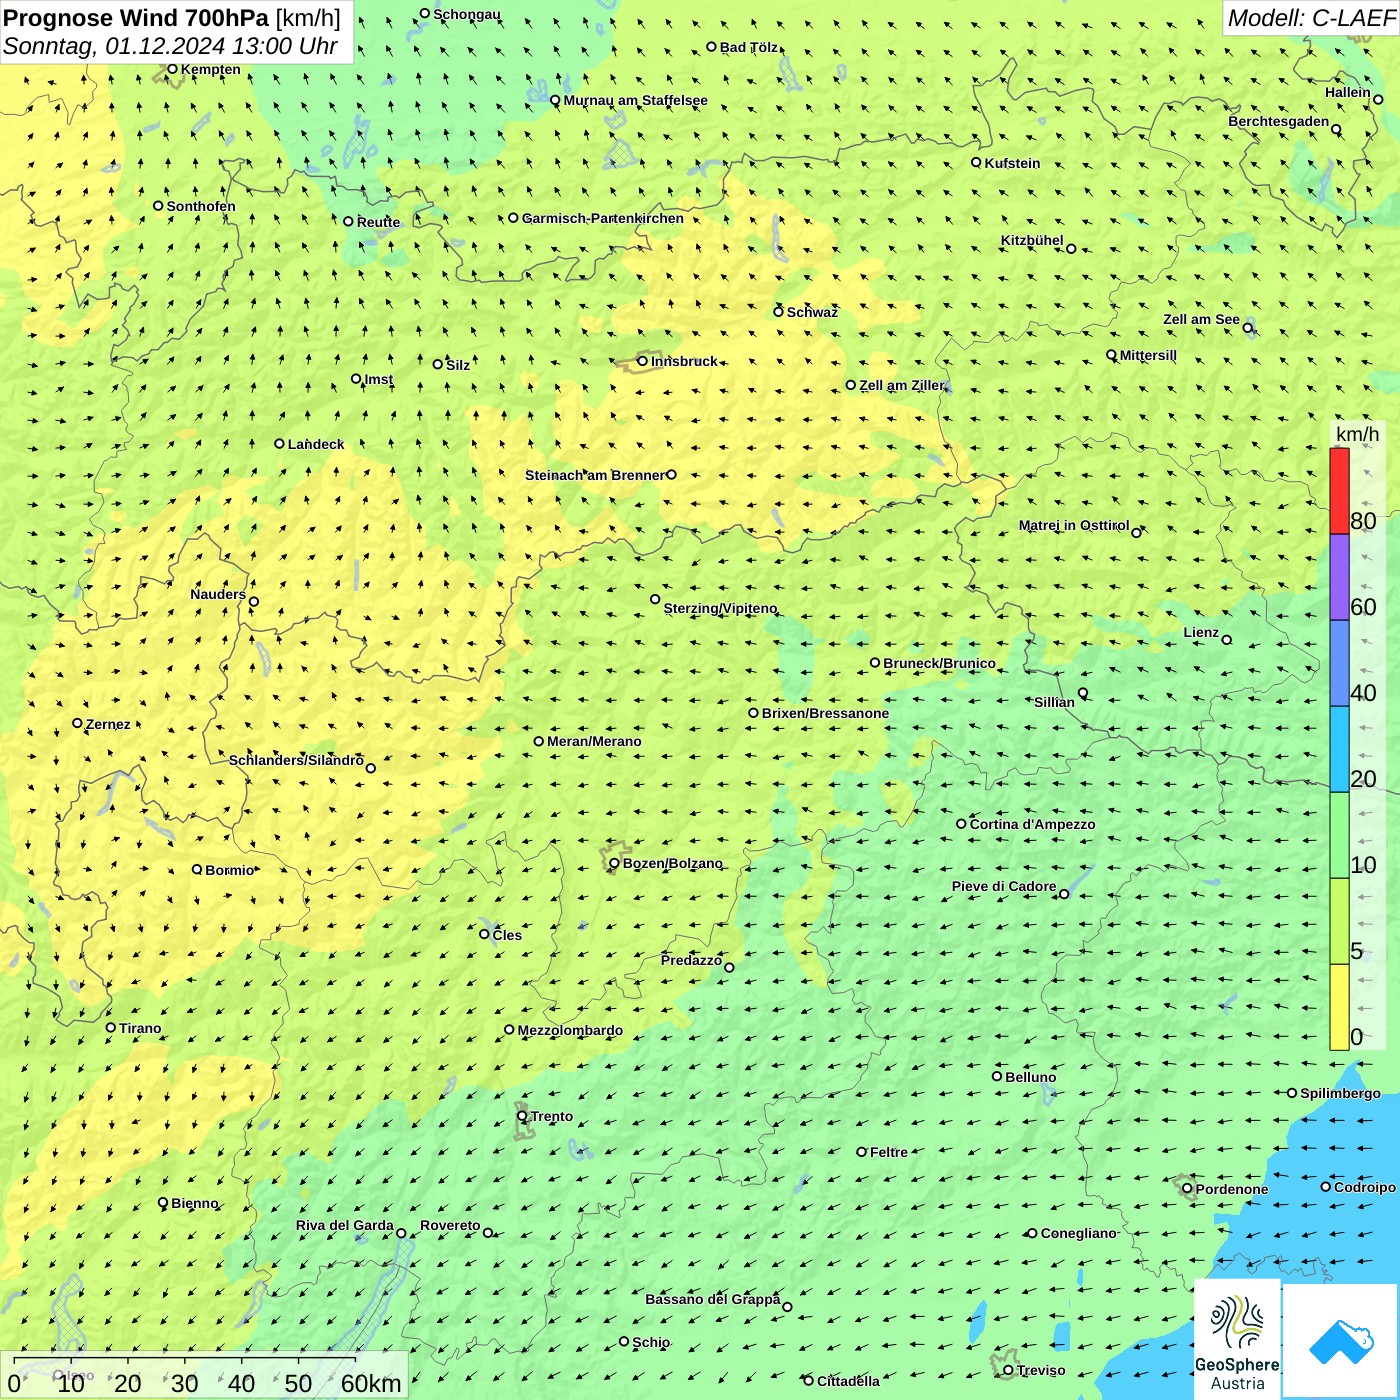Click the Innsbruck city marker circle
Viewport: 1400px width, 1400px height.
tap(643, 361)
